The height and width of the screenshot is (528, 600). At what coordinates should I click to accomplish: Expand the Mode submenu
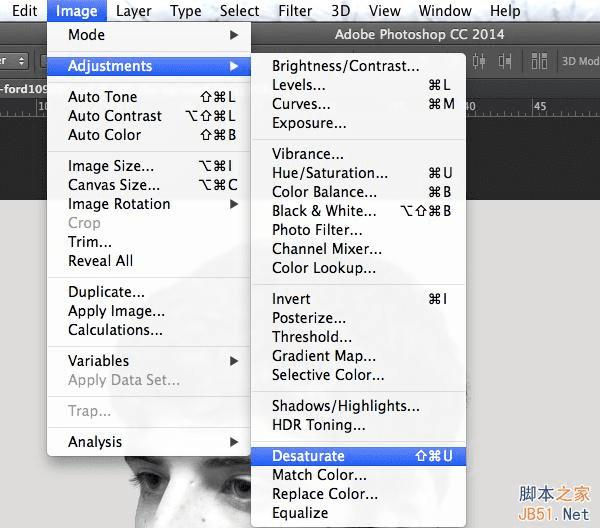tap(148, 35)
